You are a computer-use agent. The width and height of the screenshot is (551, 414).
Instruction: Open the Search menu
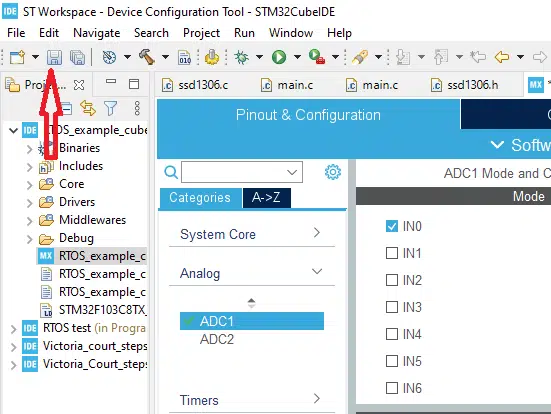[151, 33]
